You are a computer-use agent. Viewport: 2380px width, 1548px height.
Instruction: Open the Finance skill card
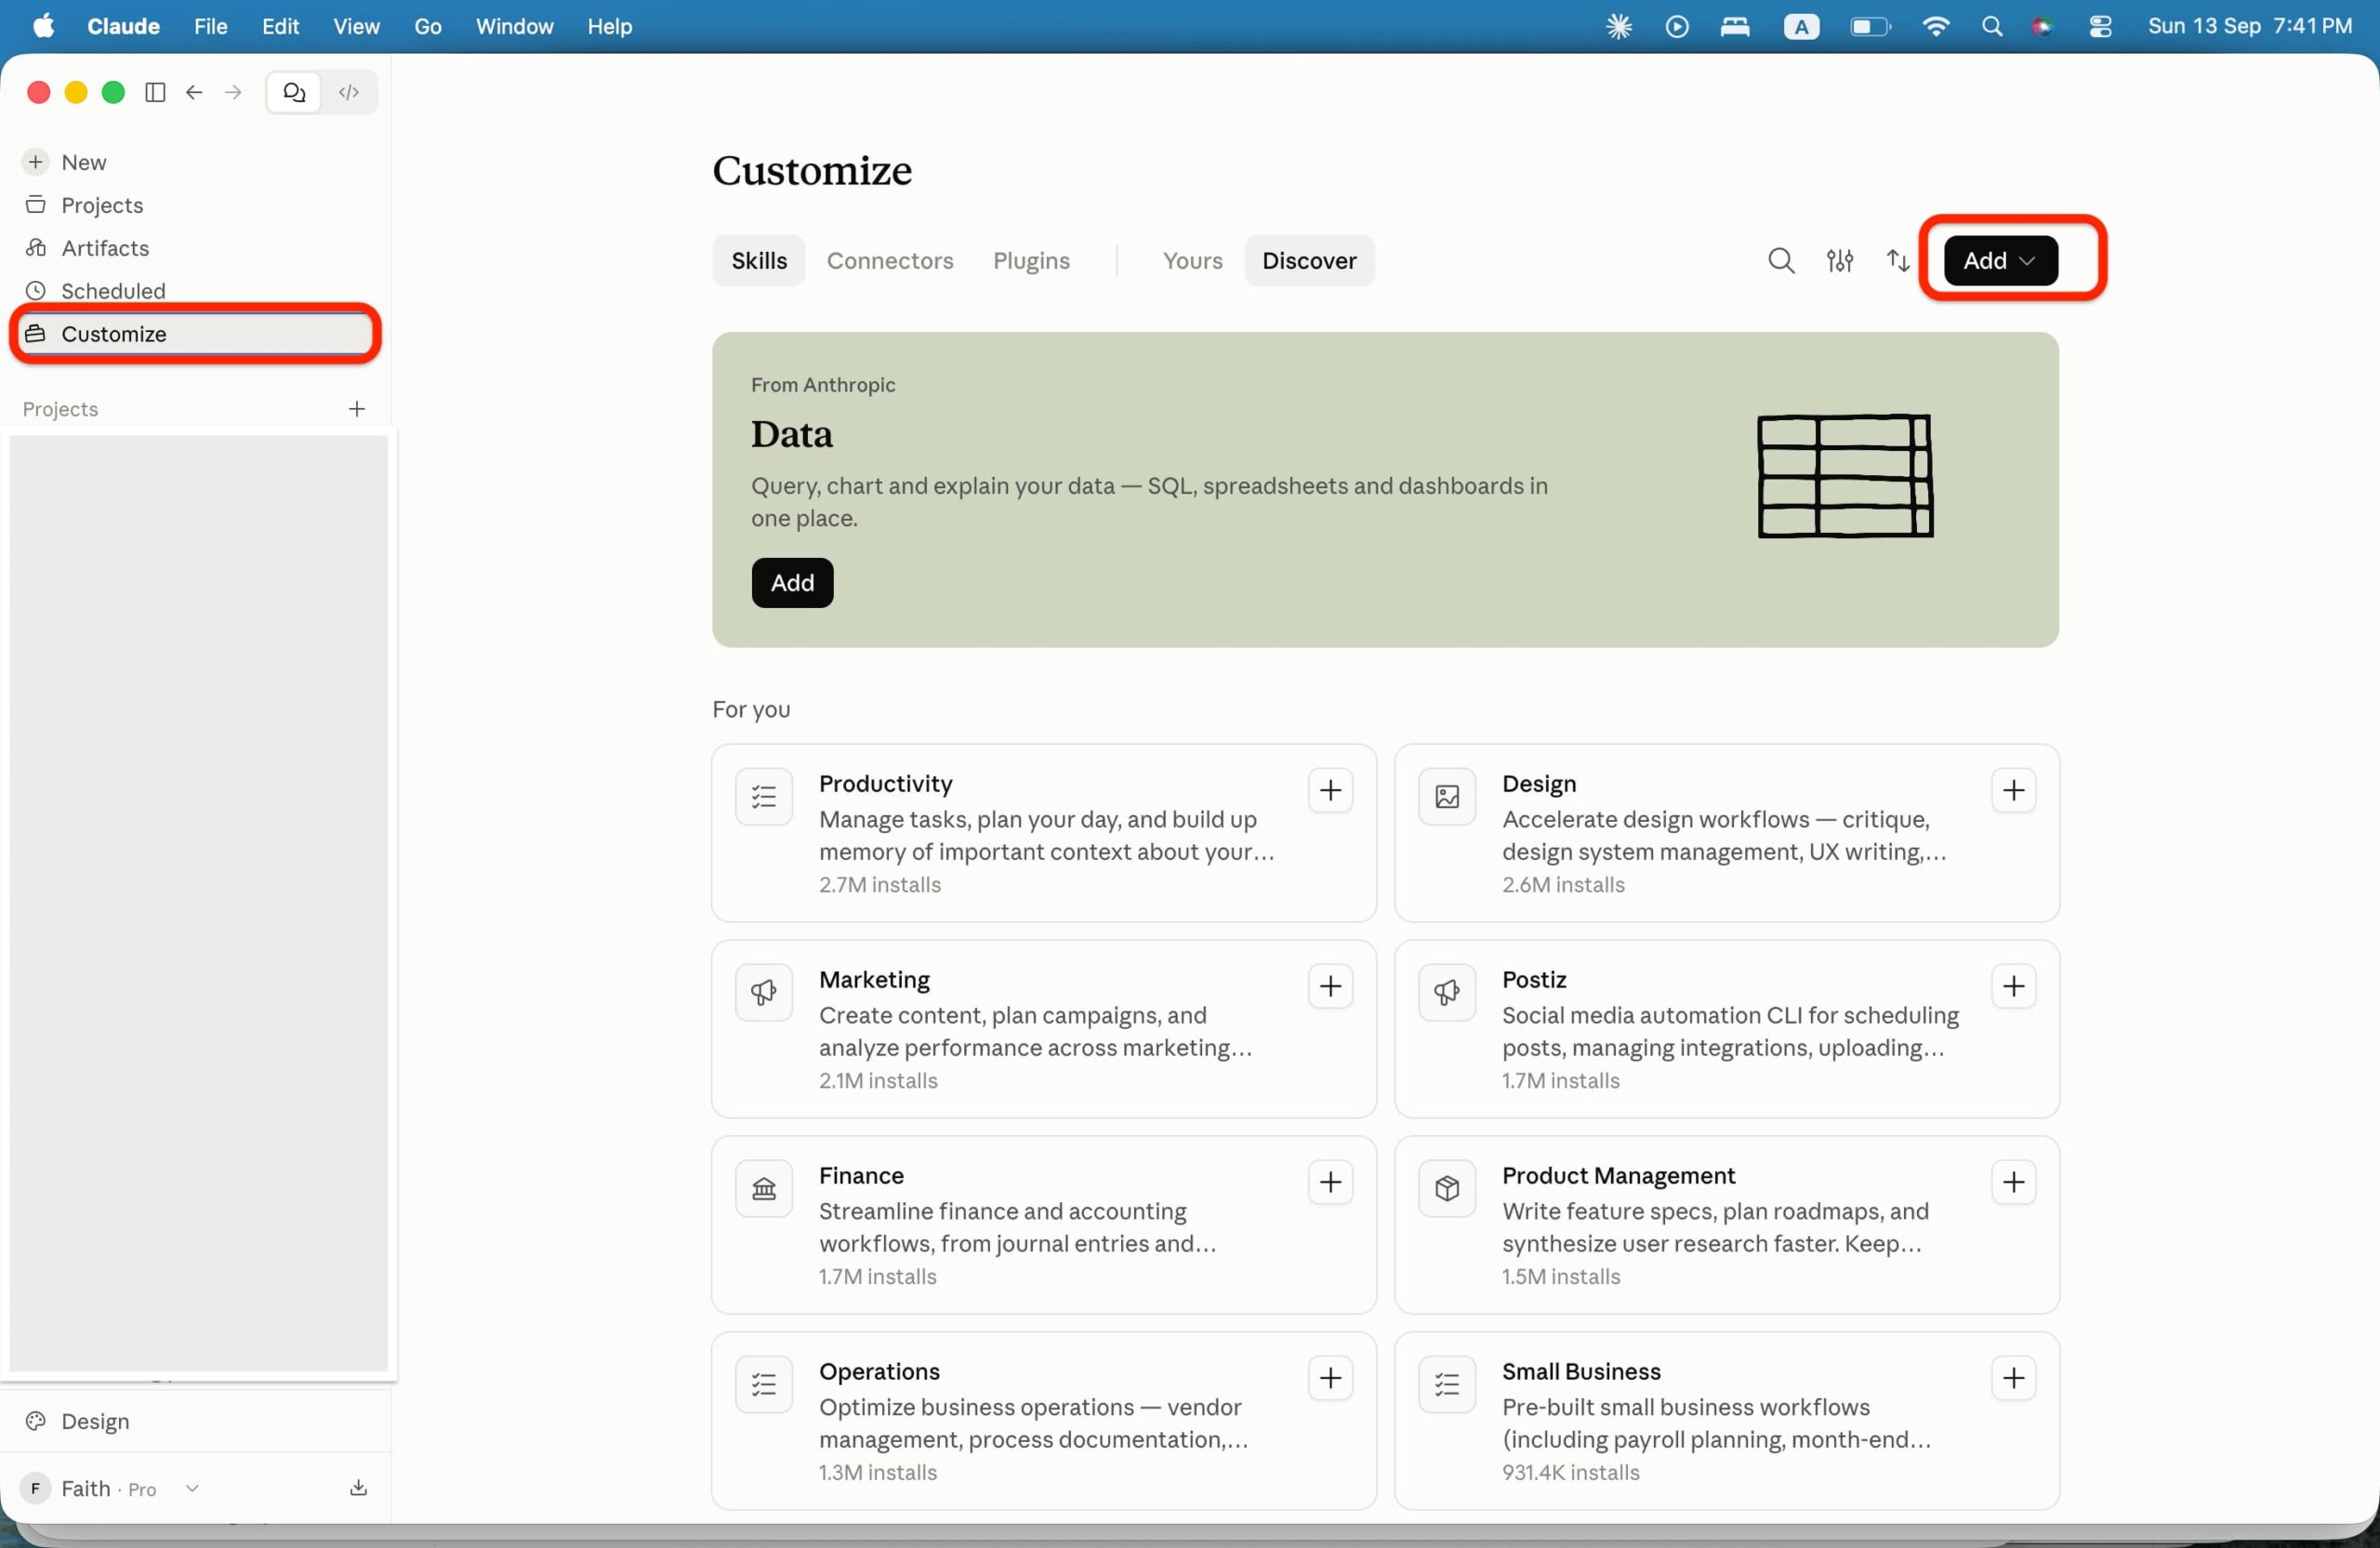1044,1225
